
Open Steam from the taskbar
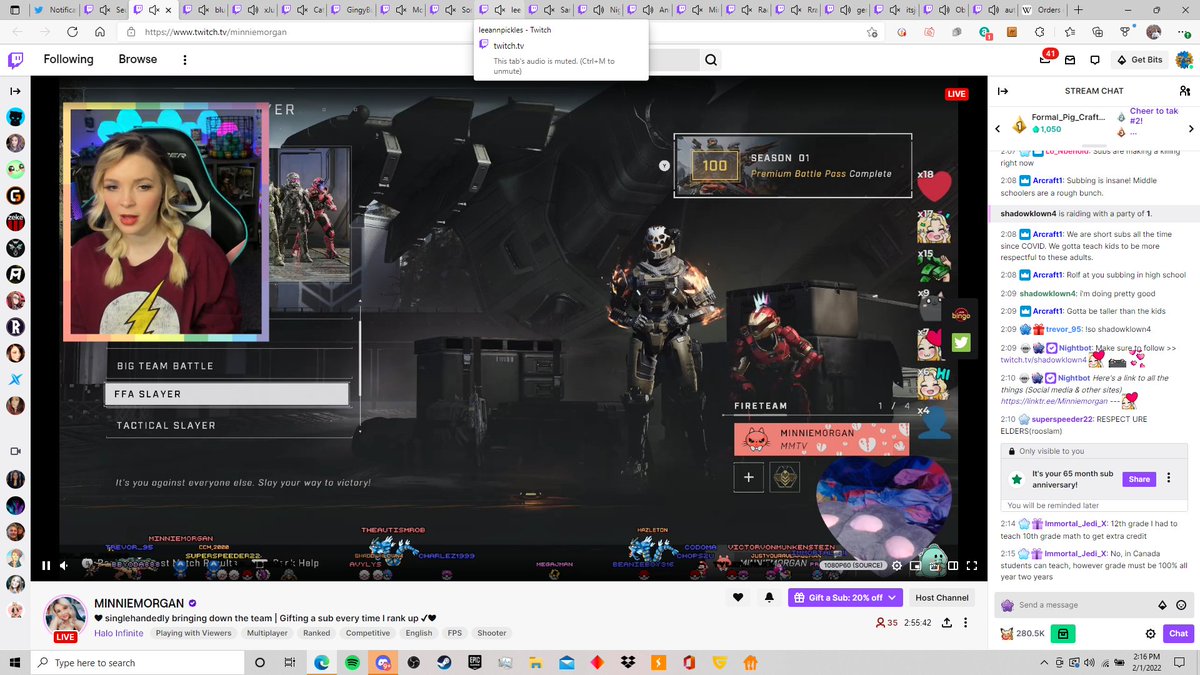[x=444, y=662]
